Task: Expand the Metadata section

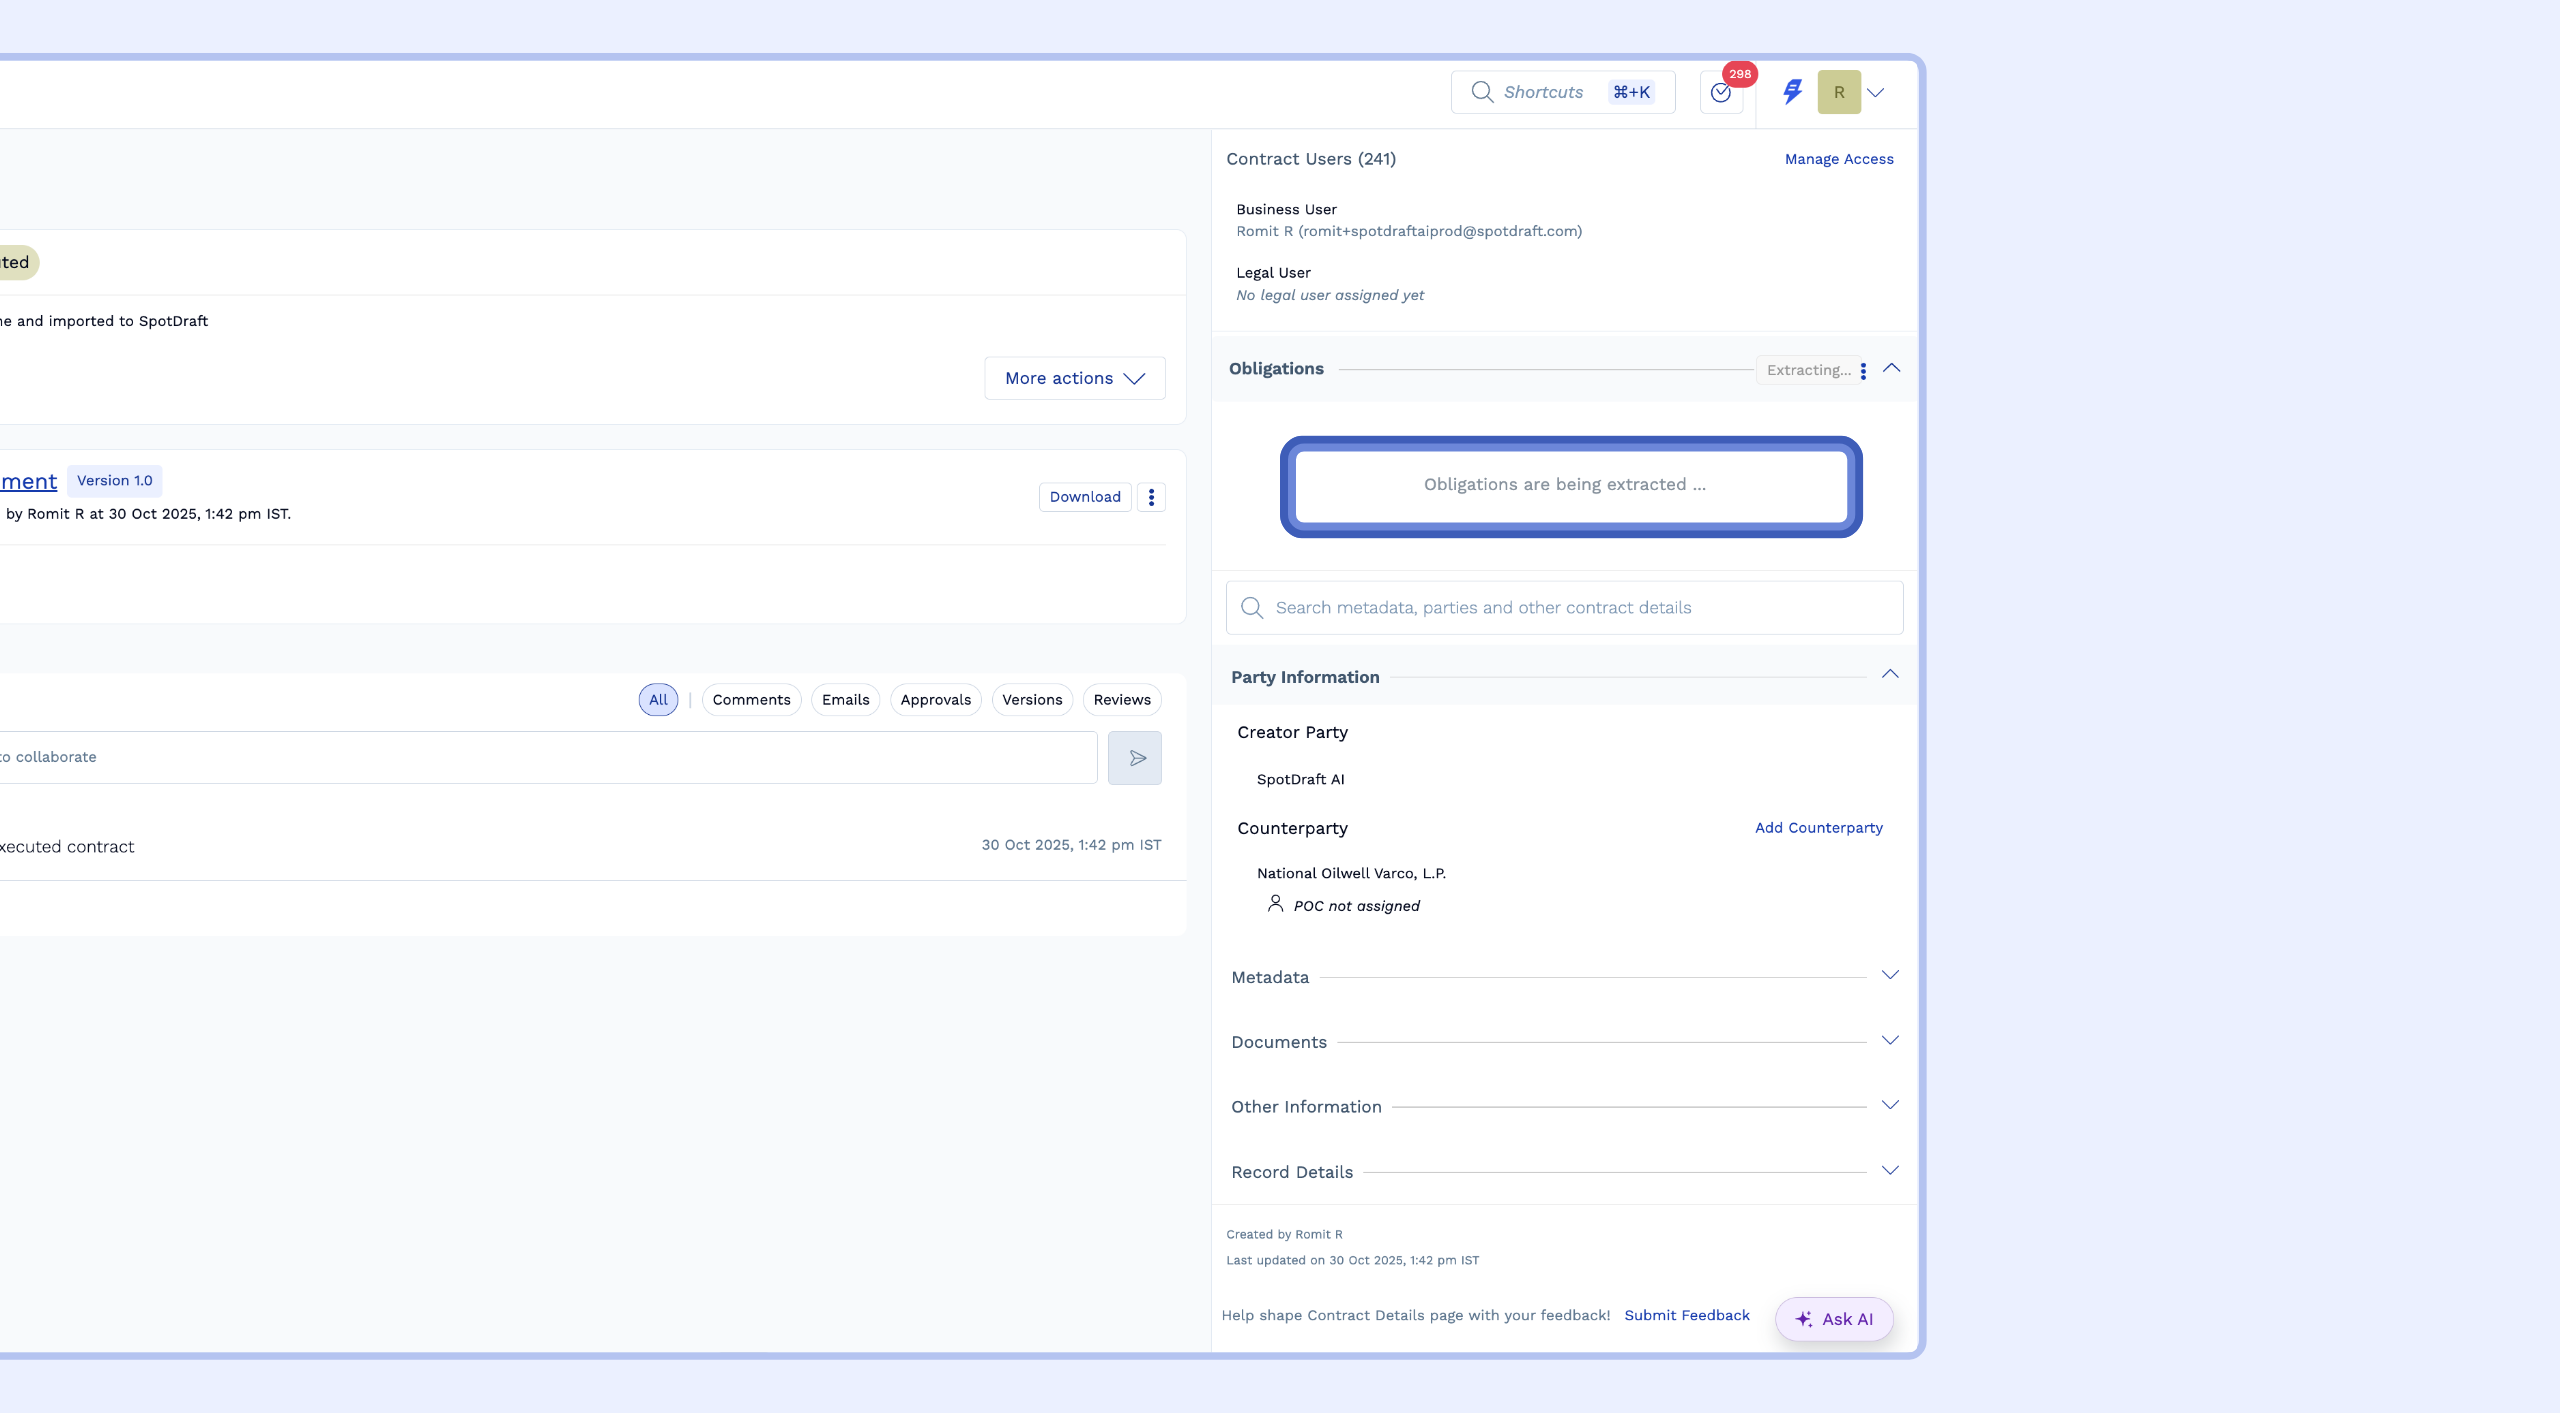Action: coord(1889,975)
